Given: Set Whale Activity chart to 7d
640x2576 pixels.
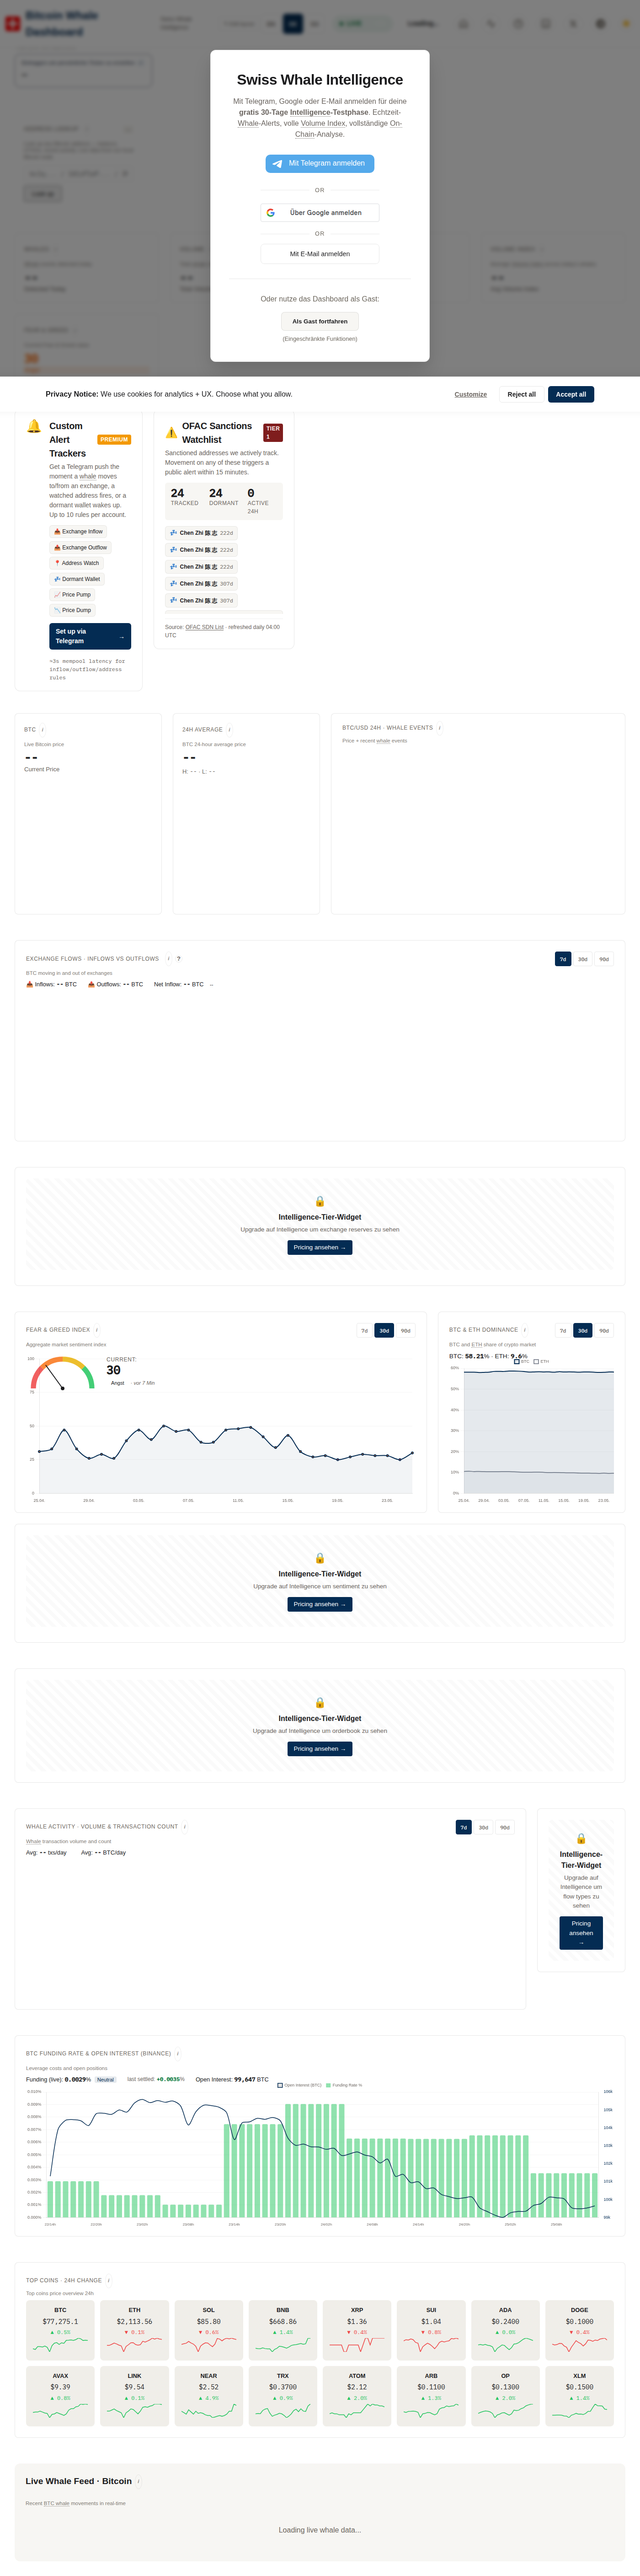Looking at the screenshot, I should 463,1827.
